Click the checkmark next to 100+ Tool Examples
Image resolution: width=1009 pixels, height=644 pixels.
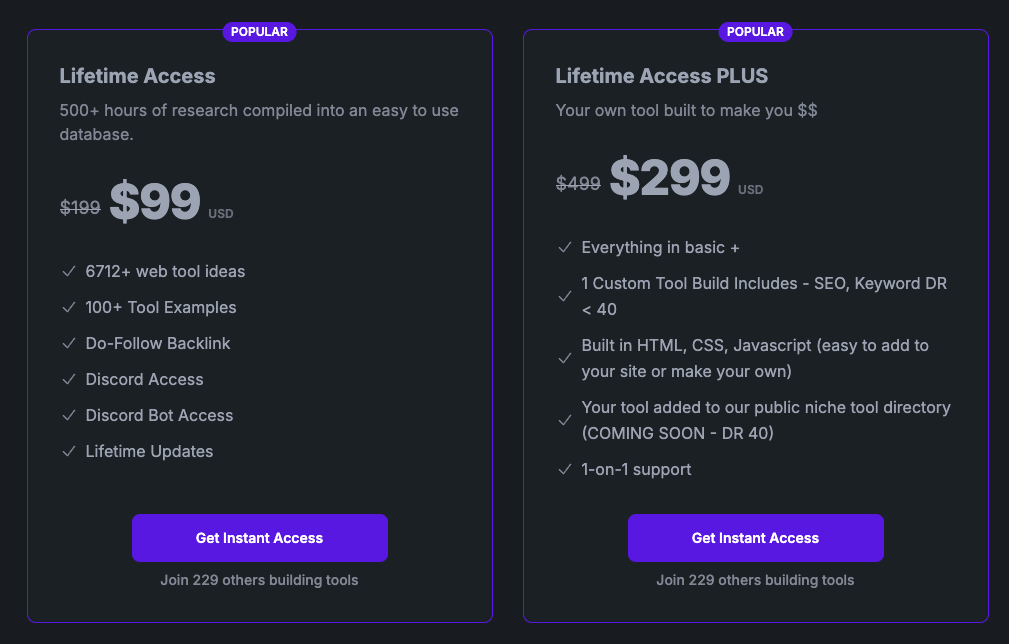click(x=69, y=307)
